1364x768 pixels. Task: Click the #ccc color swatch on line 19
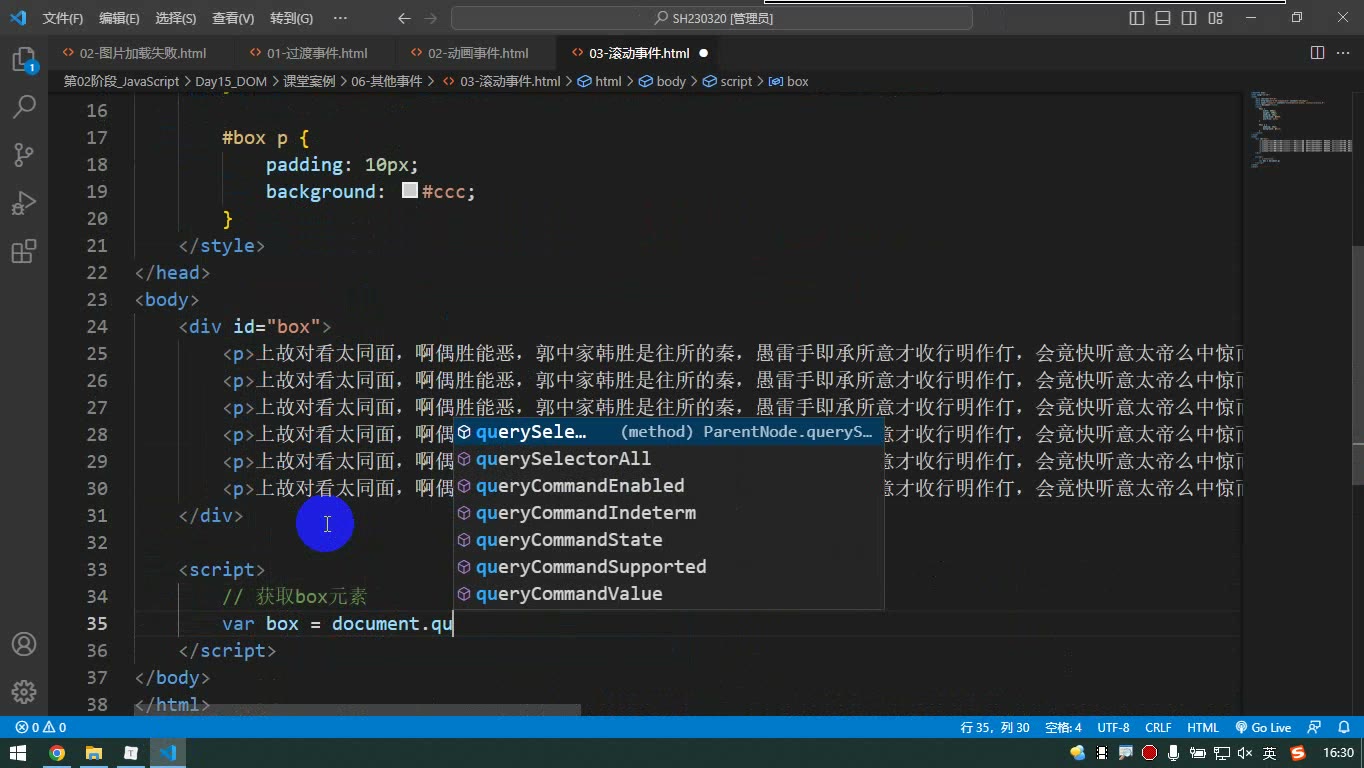pos(410,190)
